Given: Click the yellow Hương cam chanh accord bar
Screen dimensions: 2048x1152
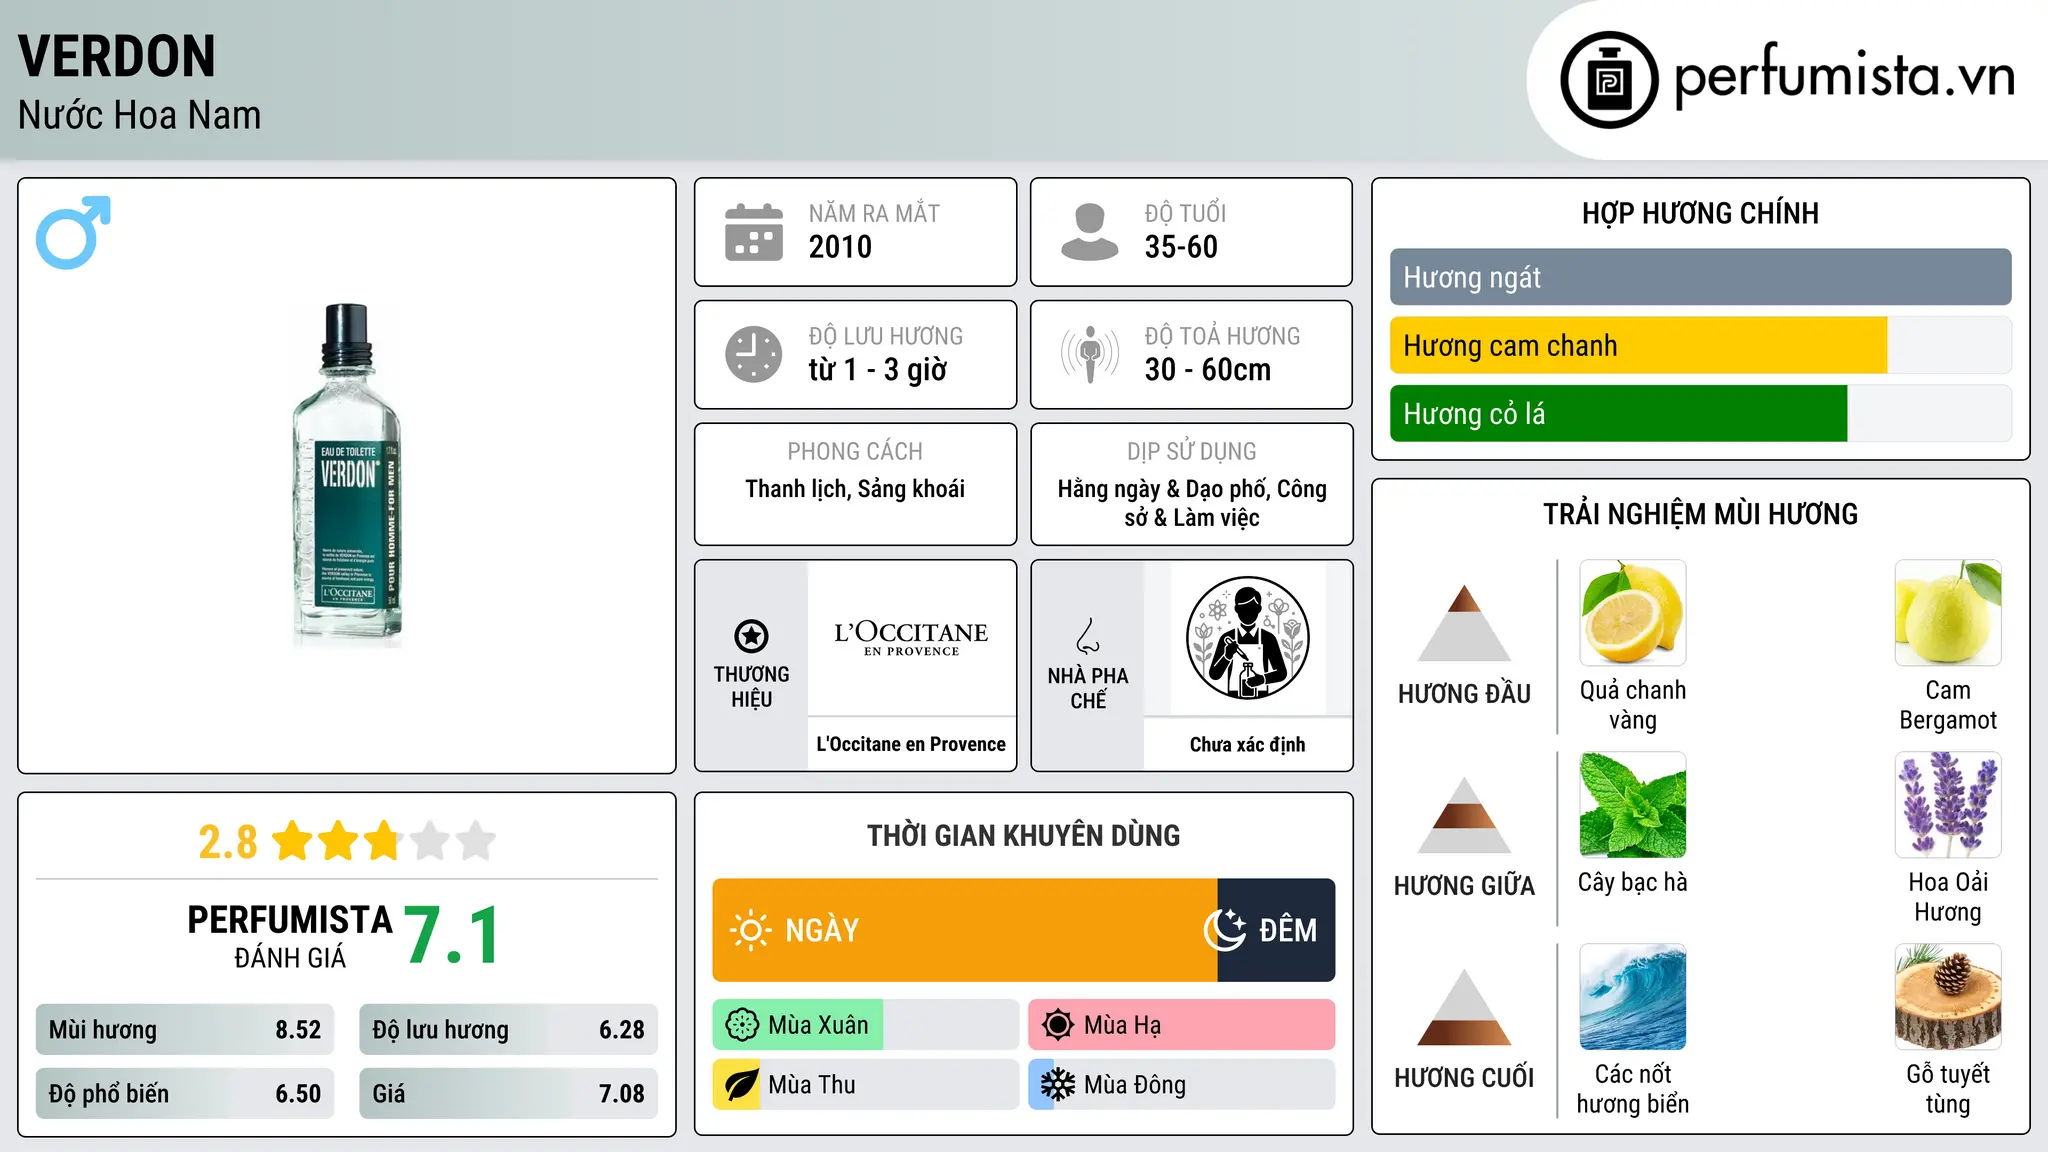Looking at the screenshot, I should 1638,345.
